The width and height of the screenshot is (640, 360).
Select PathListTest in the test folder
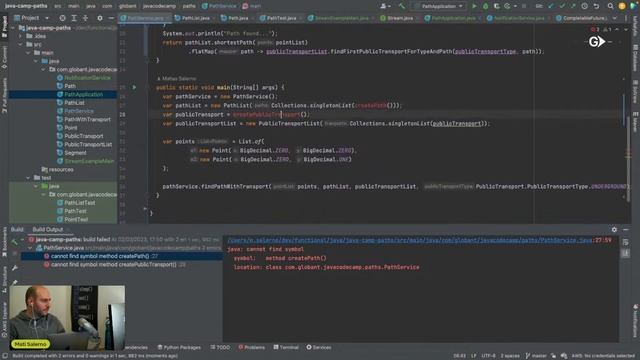pyautogui.click(x=80, y=202)
